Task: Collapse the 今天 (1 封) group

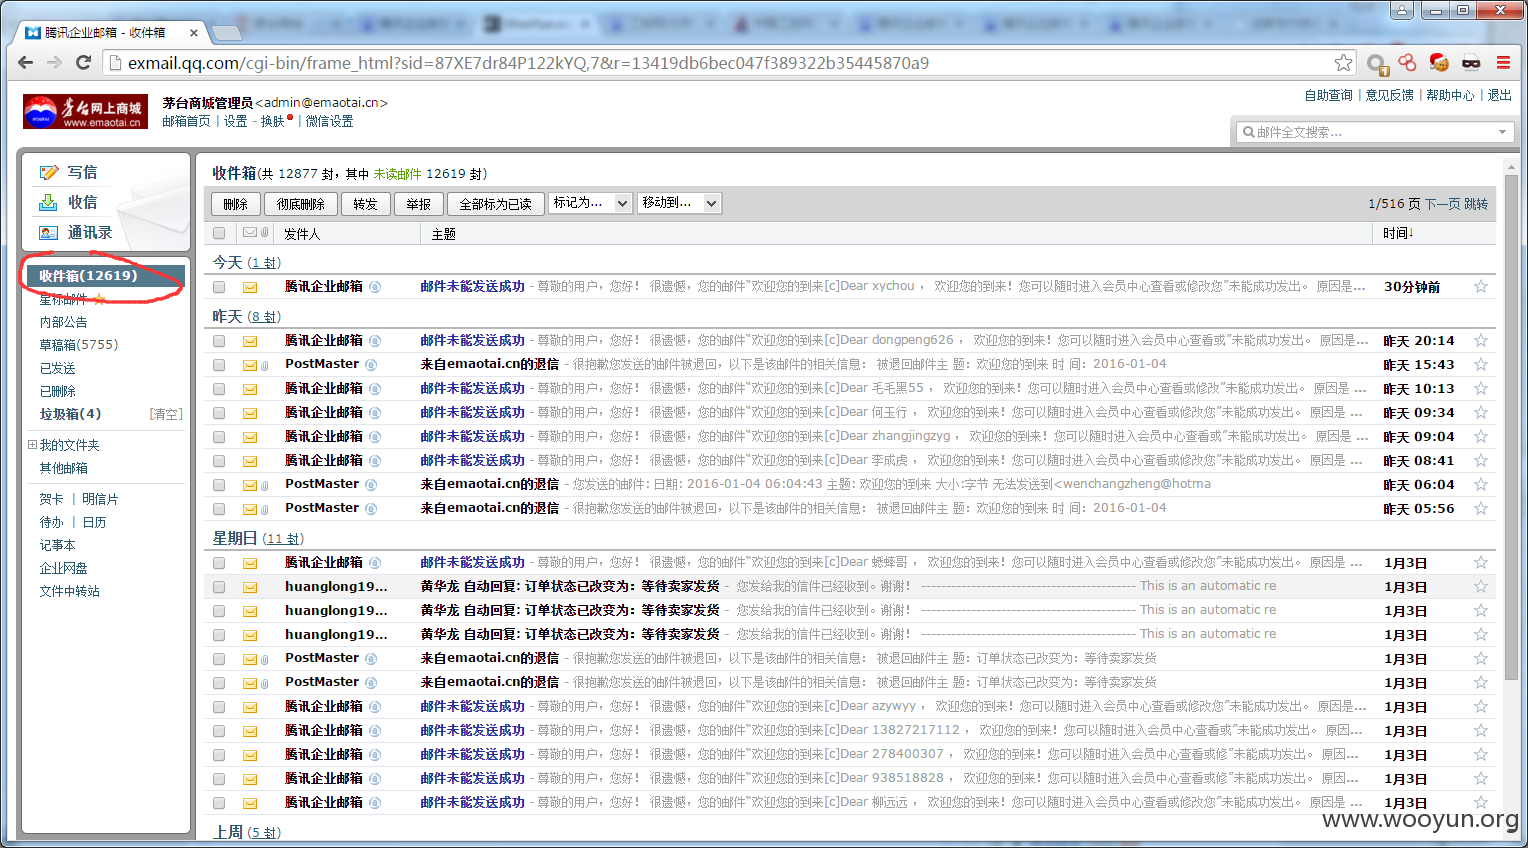Action: pyautogui.click(x=247, y=262)
